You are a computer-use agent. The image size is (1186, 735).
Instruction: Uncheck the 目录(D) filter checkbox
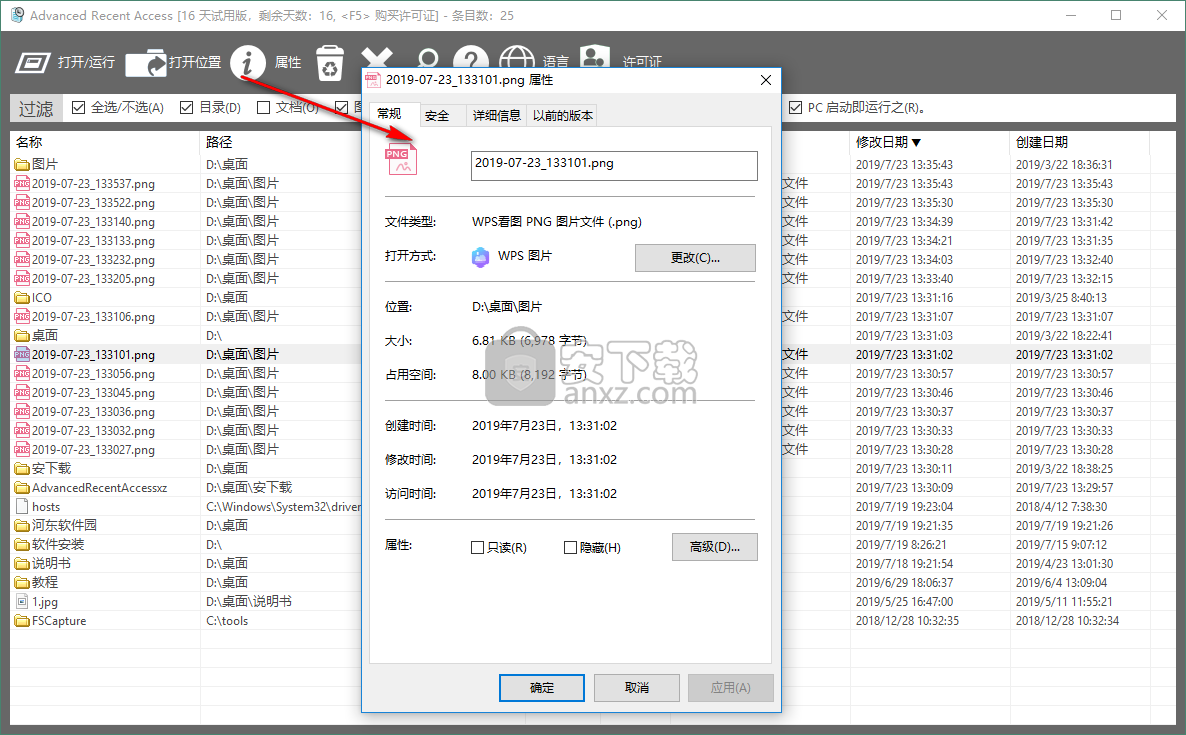click(186, 107)
